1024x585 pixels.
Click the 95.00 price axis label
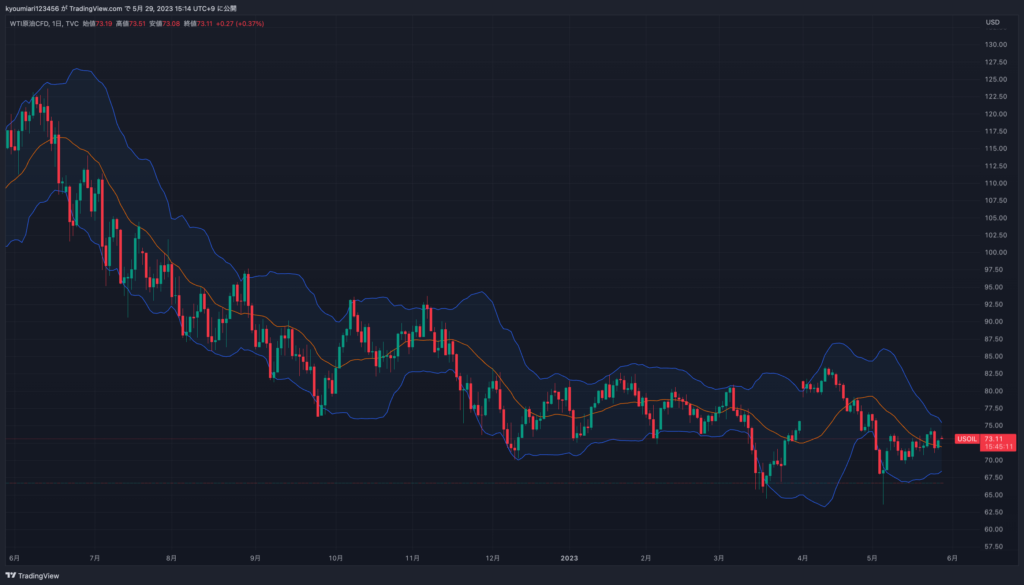tap(995, 287)
